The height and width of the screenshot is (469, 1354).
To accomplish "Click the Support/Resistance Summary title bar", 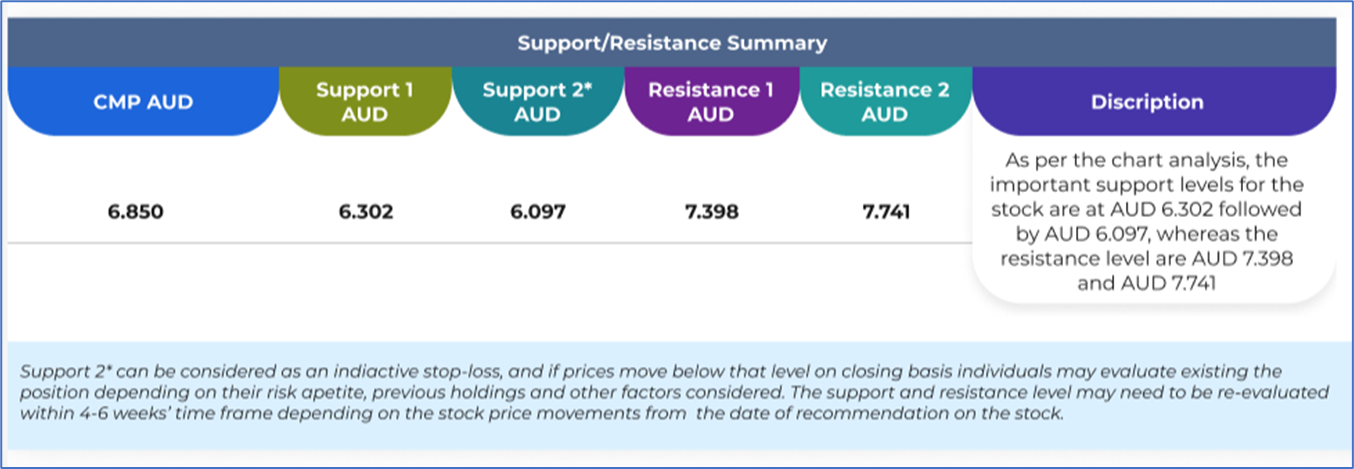I will pyautogui.click(x=672, y=43).
